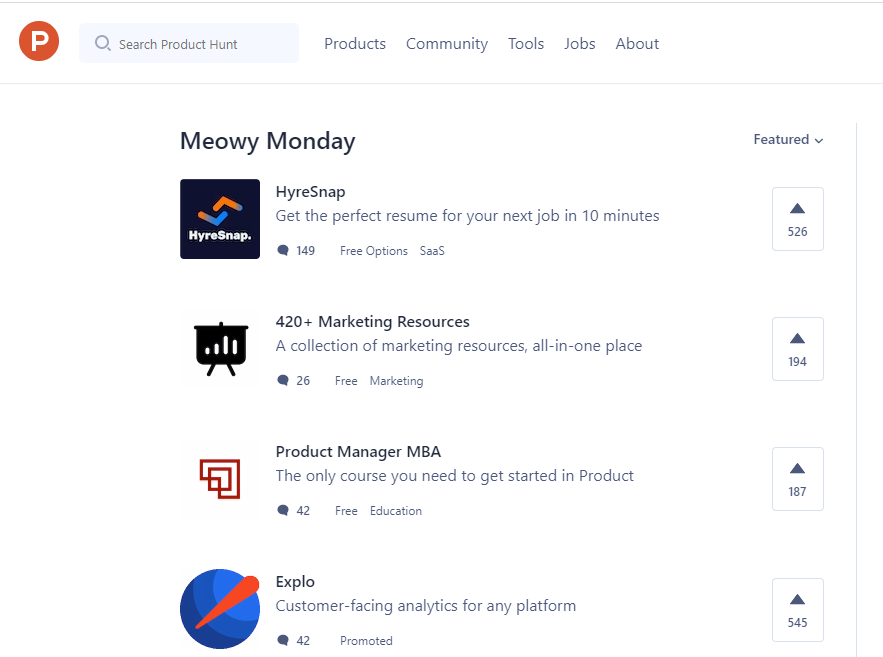883x657 pixels.
Task: Select the Tools menu item
Action: coord(526,43)
